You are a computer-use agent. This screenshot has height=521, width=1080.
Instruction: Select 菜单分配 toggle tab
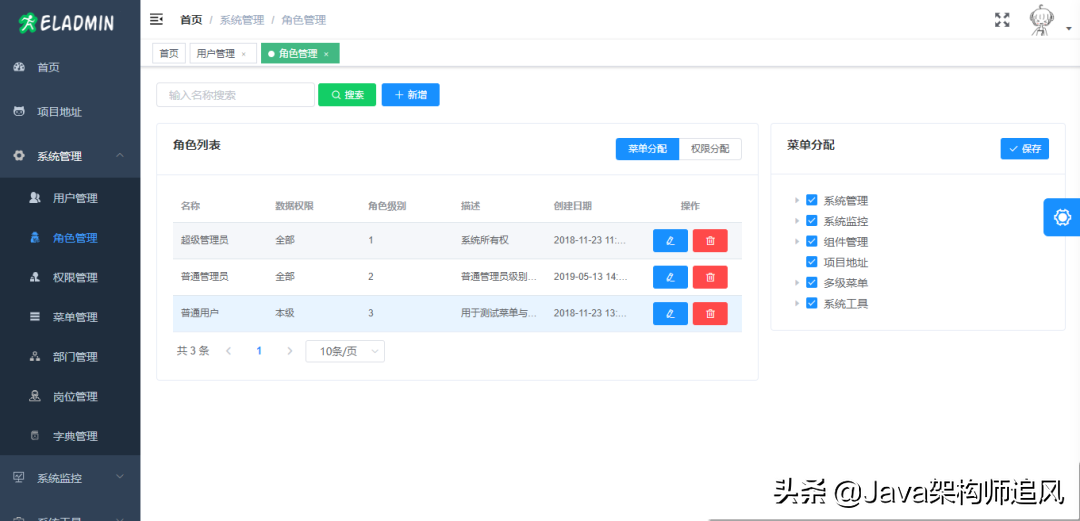[647, 149]
